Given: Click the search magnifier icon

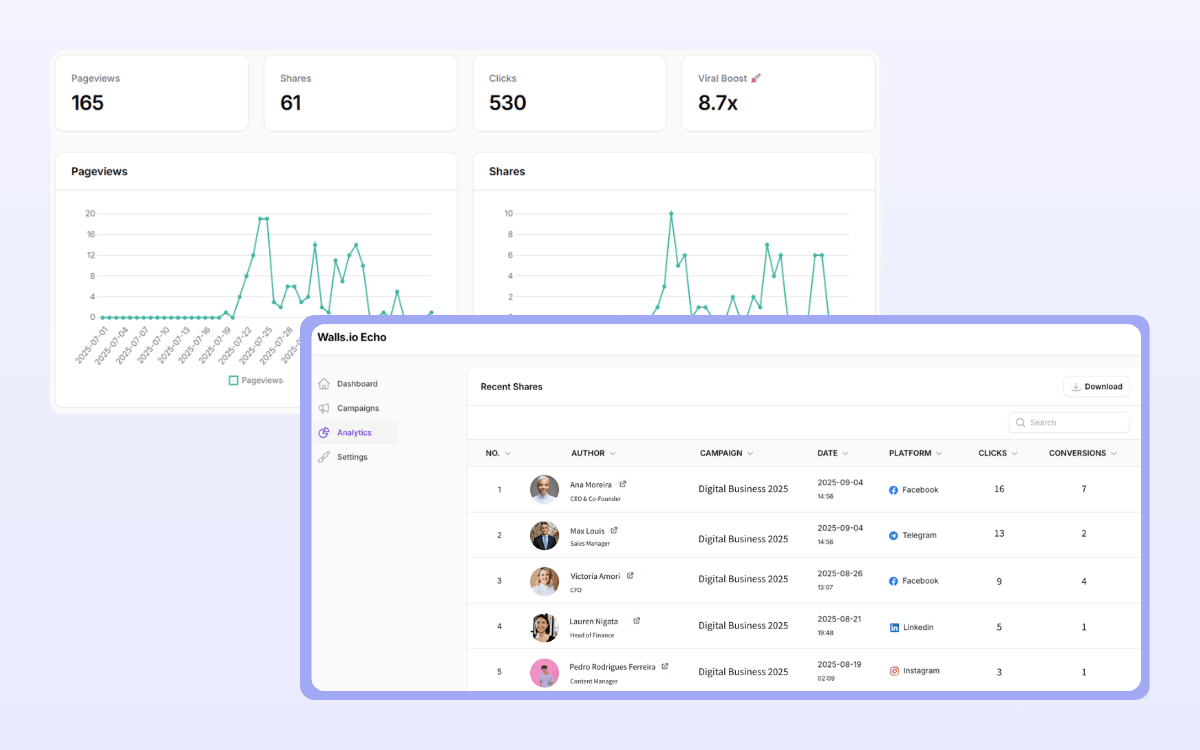Looking at the screenshot, I should tap(1021, 423).
